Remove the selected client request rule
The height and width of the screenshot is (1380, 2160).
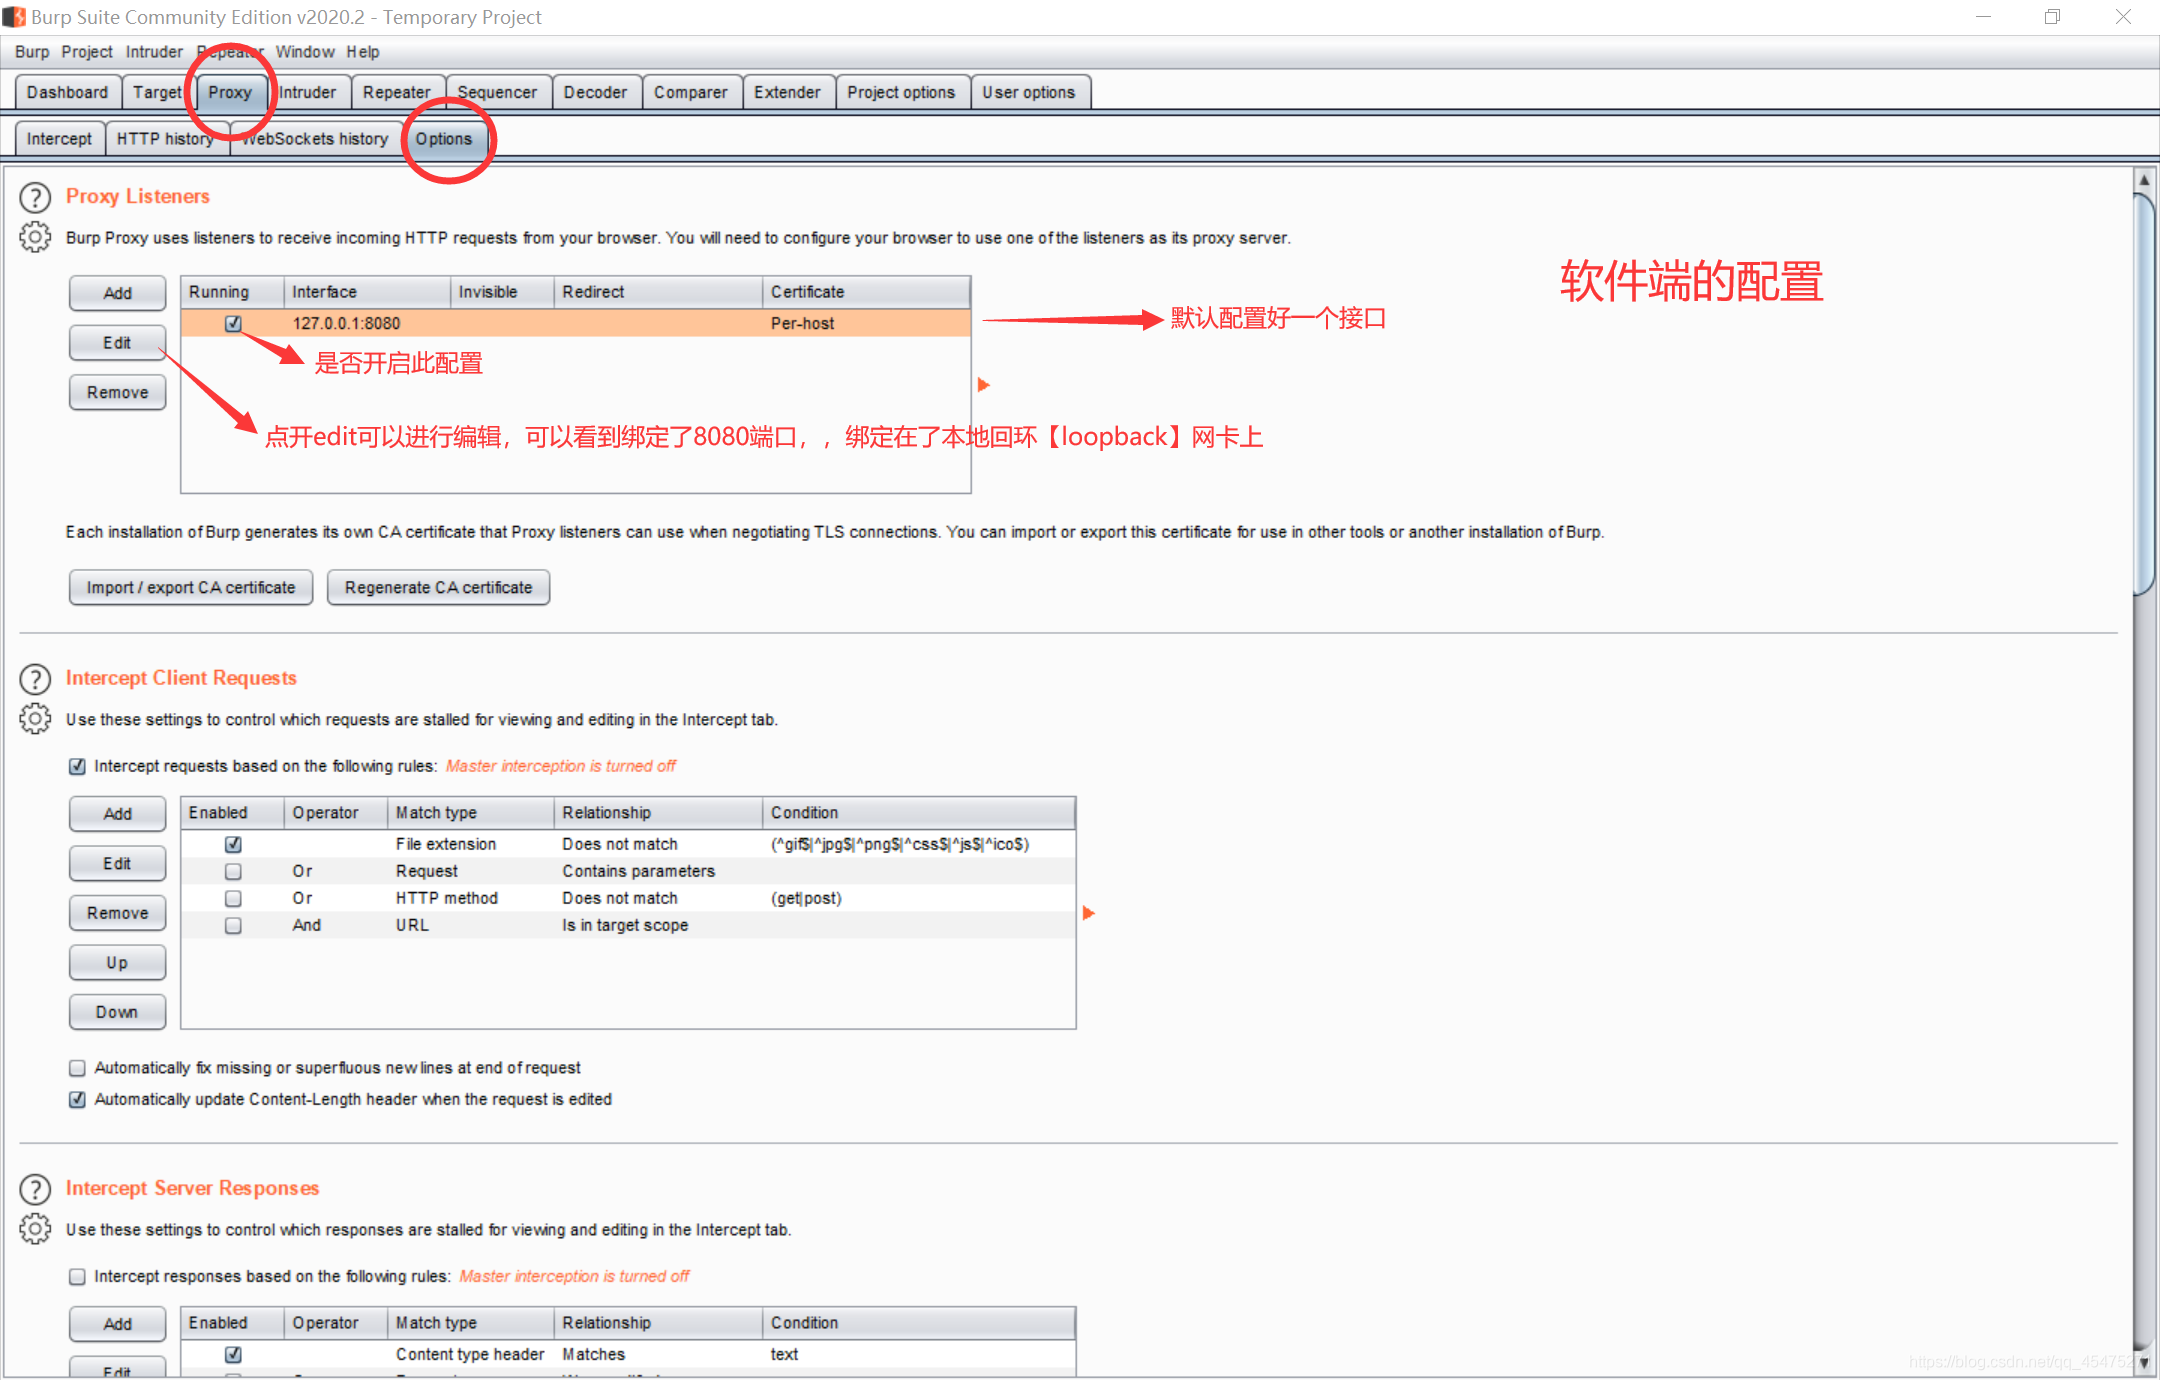pos(117,913)
